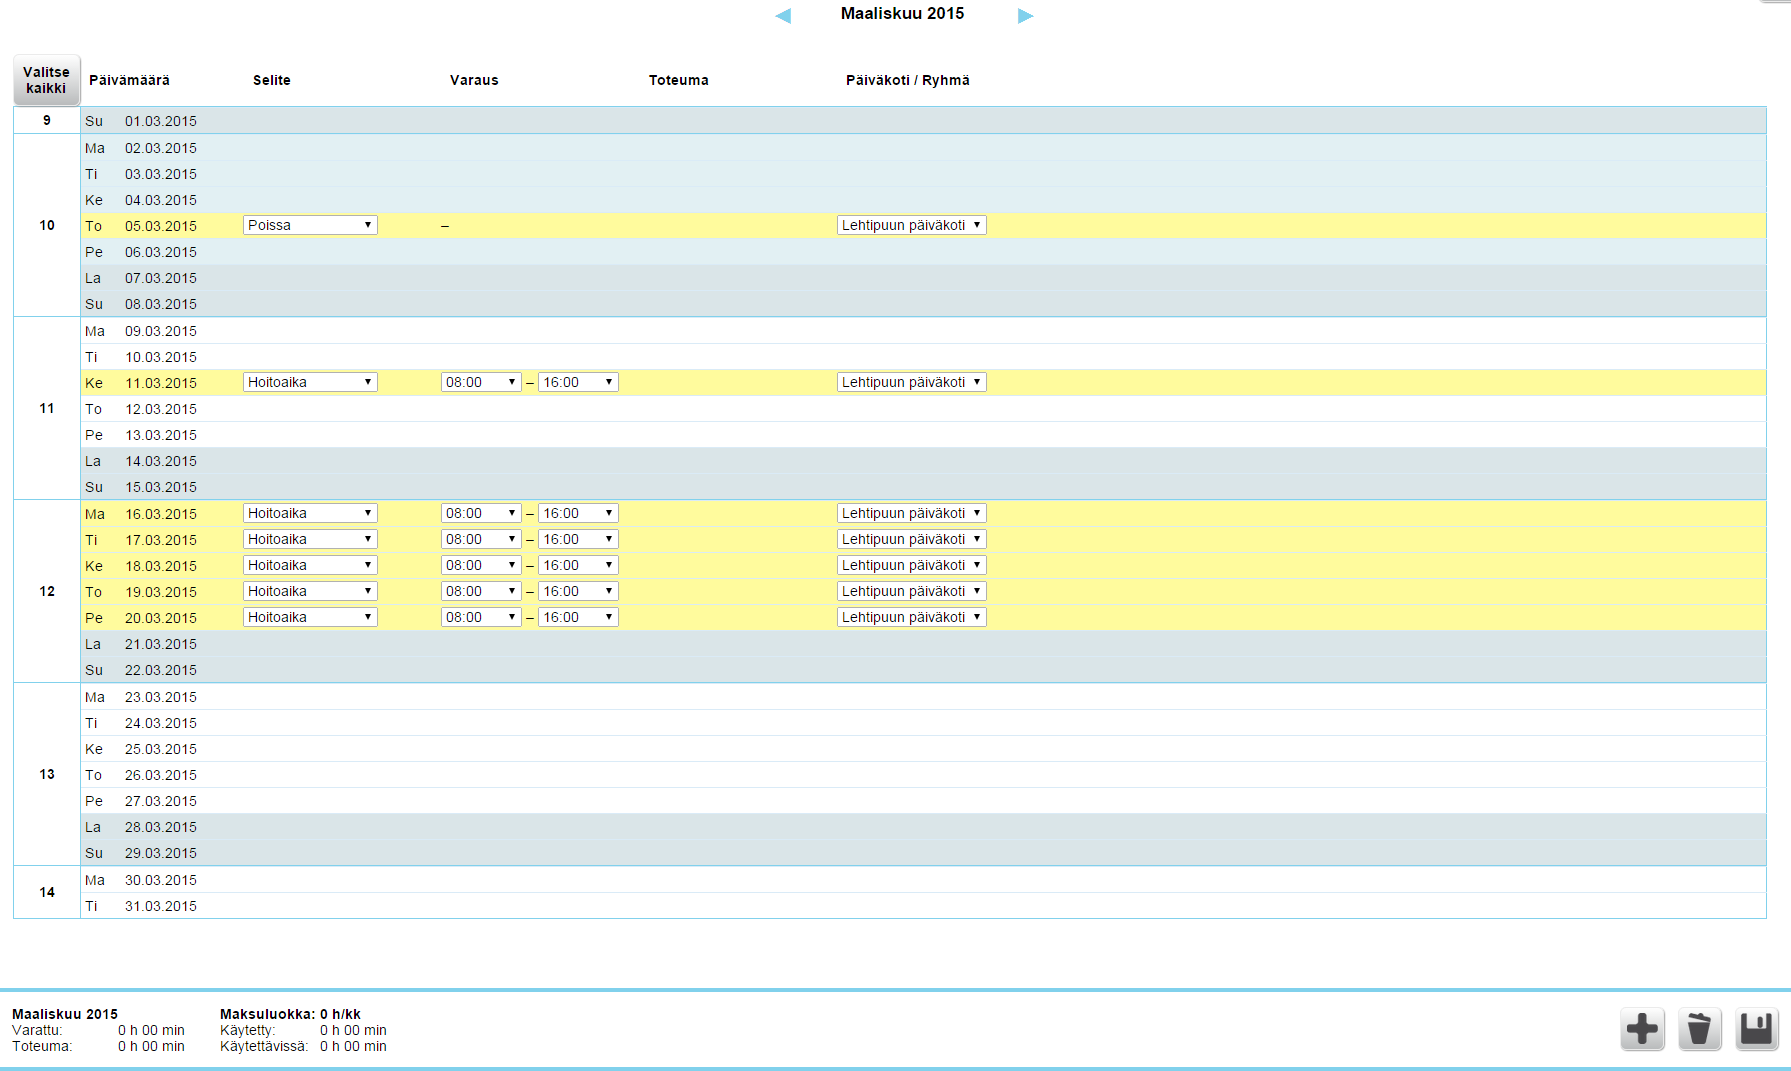Select week 14 number cell
The image size is (1791, 1071).
(x=47, y=892)
